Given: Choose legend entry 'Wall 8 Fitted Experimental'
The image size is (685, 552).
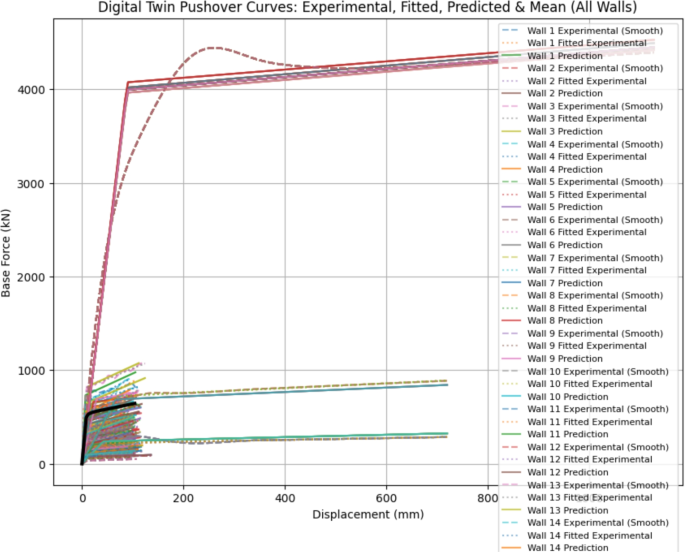Looking at the screenshot, I should tap(574, 308).
